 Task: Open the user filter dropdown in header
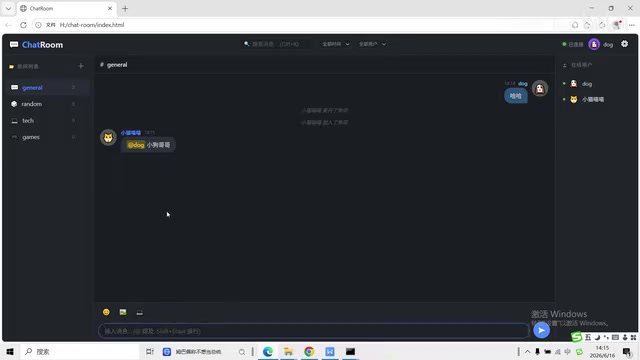pos(372,44)
